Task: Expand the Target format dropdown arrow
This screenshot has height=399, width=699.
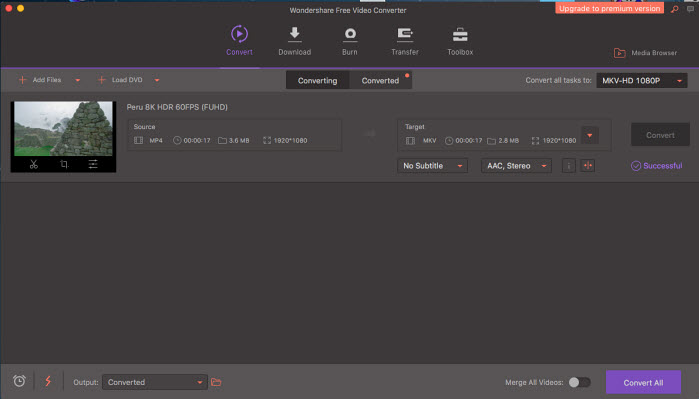Action: click(590, 135)
